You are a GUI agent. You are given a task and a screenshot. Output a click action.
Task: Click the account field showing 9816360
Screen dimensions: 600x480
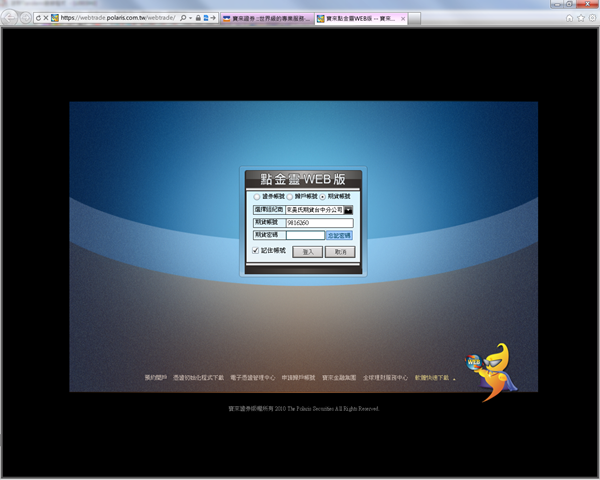point(320,223)
